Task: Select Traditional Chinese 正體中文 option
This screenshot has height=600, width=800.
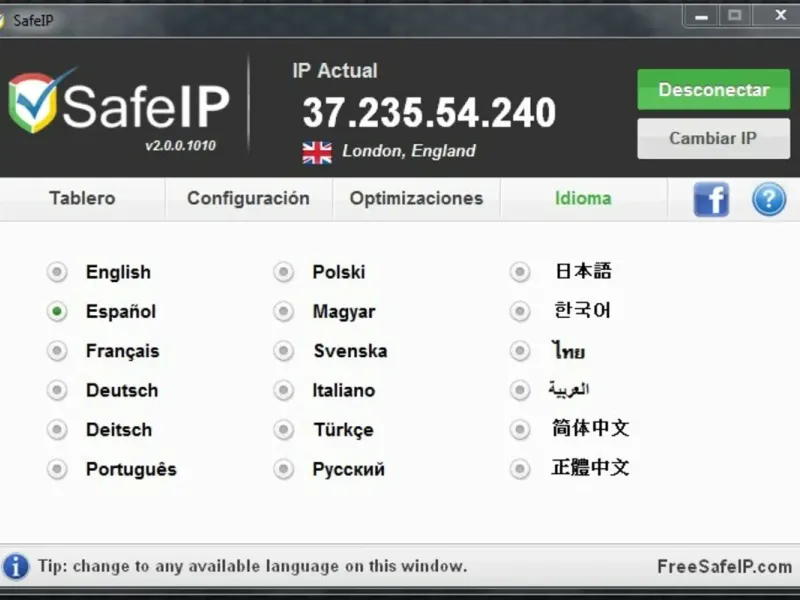Action: (x=520, y=469)
